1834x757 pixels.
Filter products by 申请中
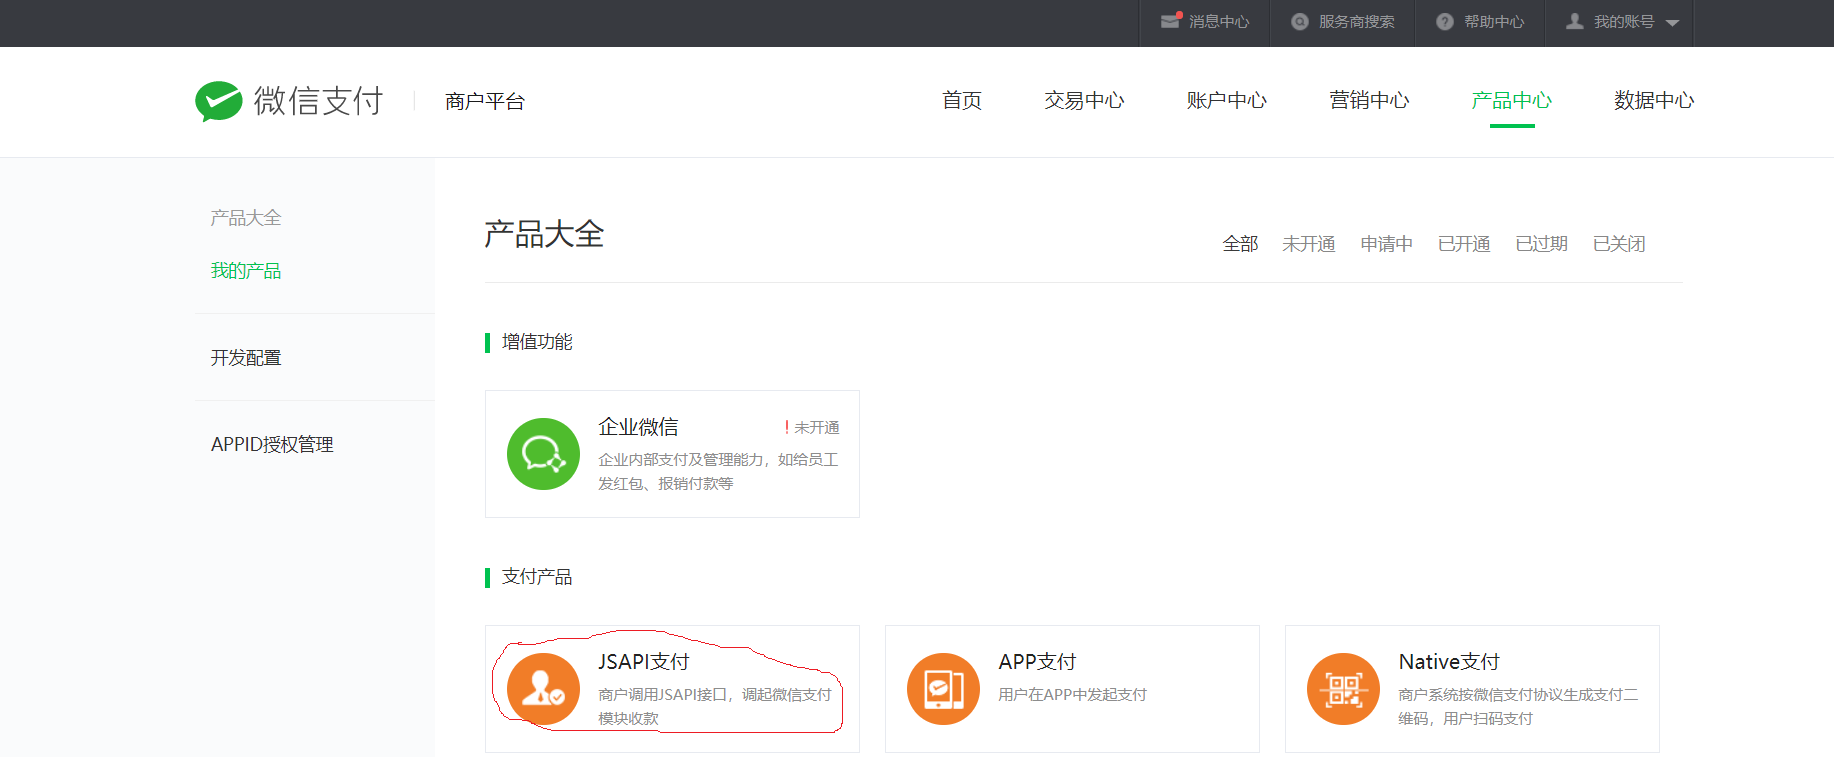pyautogui.click(x=1386, y=244)
